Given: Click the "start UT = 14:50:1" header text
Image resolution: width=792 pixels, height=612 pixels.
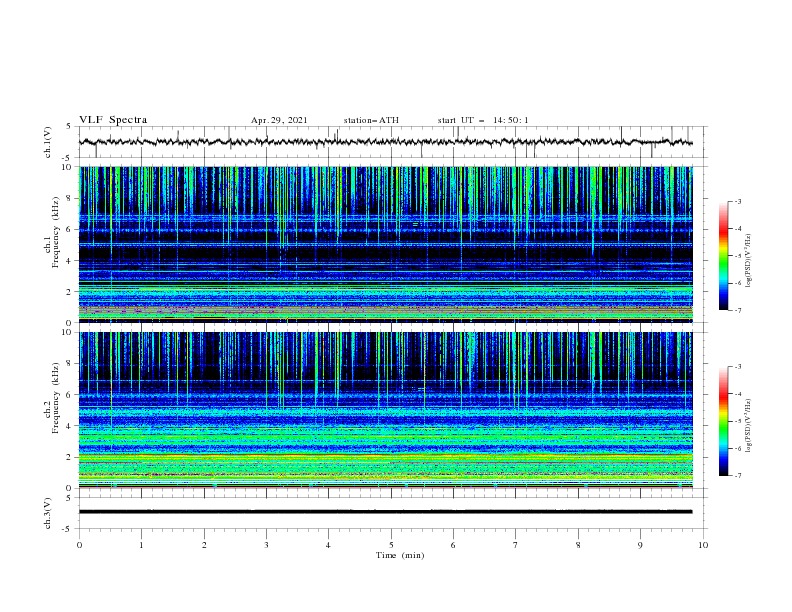Looking at the screenshot, I should coord(483,120).
